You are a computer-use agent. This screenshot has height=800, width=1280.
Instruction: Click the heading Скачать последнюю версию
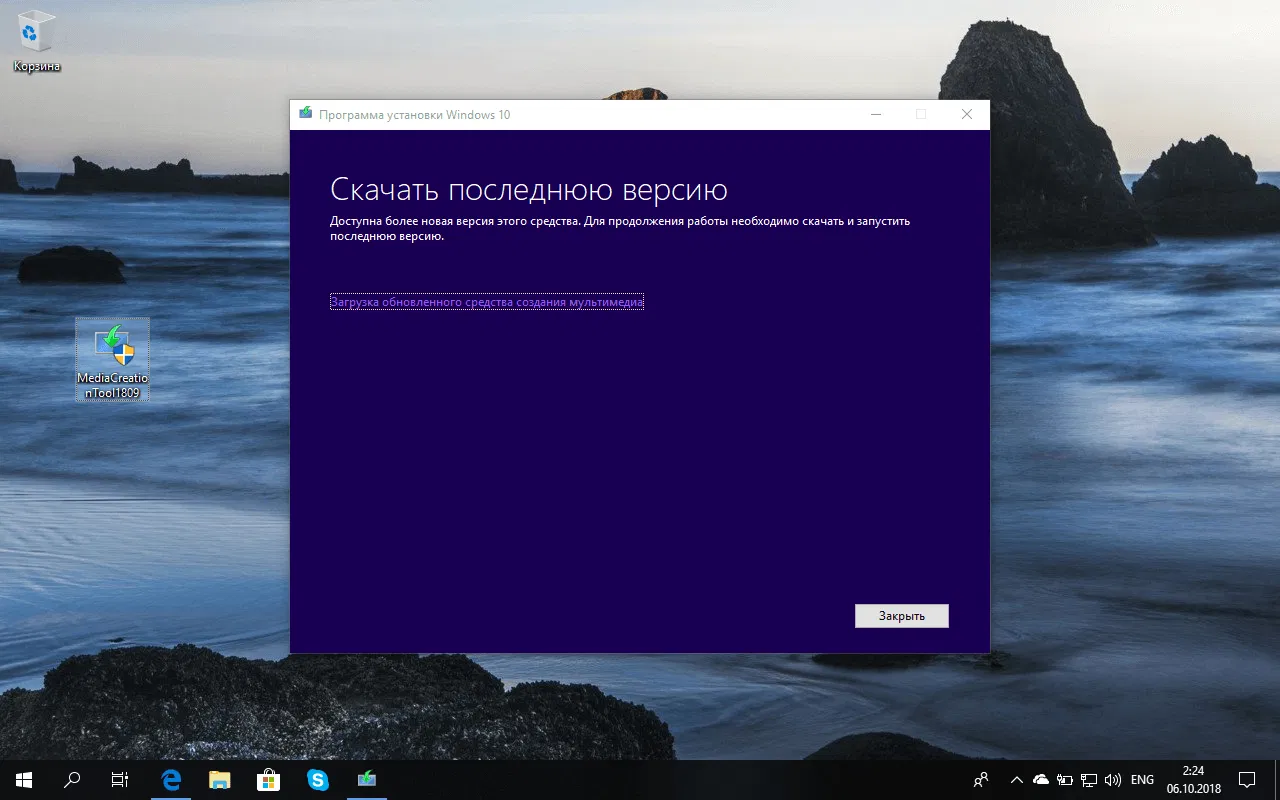pos(529,189)
